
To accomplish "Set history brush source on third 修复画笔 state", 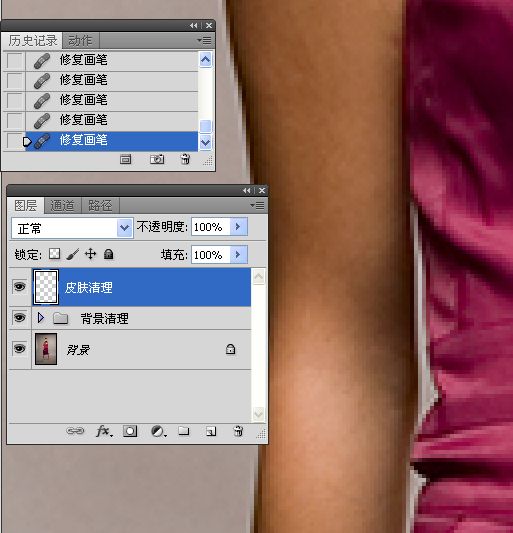I will (15, 101).
